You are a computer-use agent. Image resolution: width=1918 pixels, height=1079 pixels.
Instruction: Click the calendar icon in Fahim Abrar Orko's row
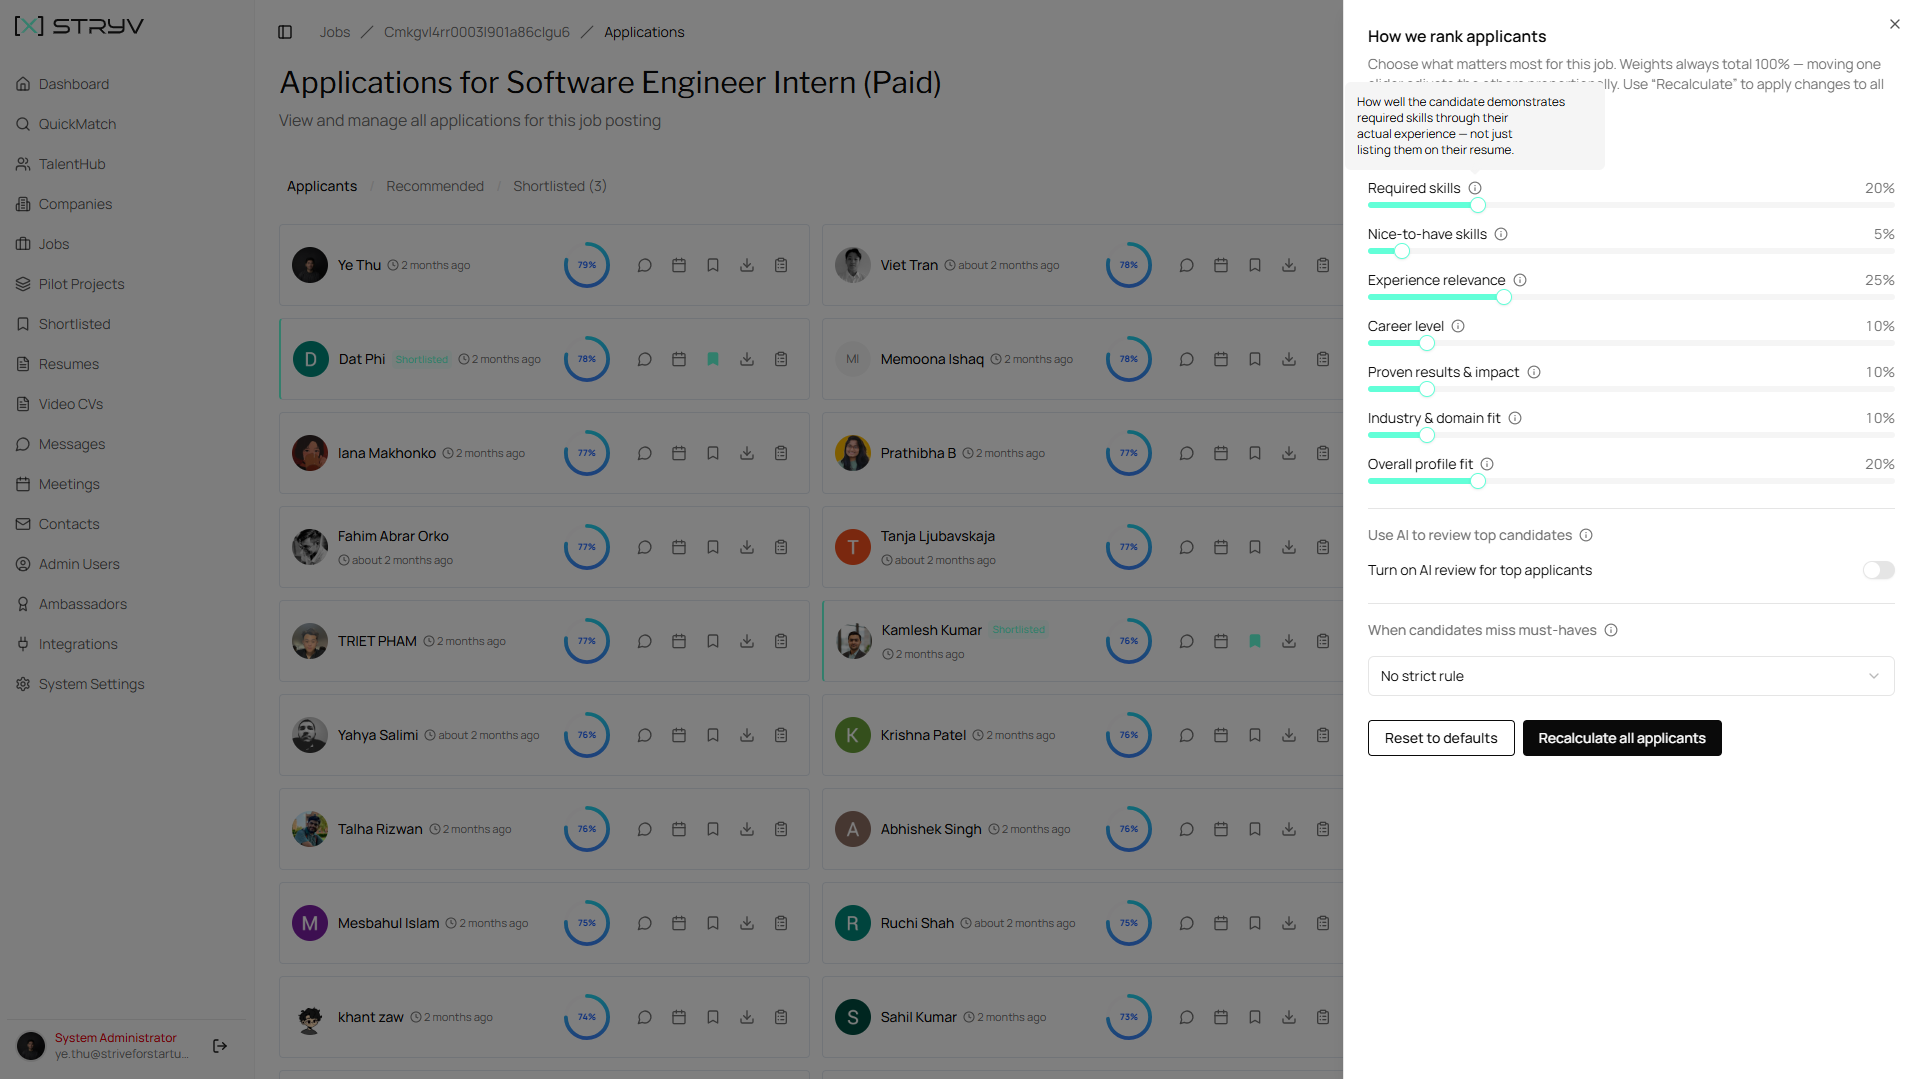tap(679, 547)
